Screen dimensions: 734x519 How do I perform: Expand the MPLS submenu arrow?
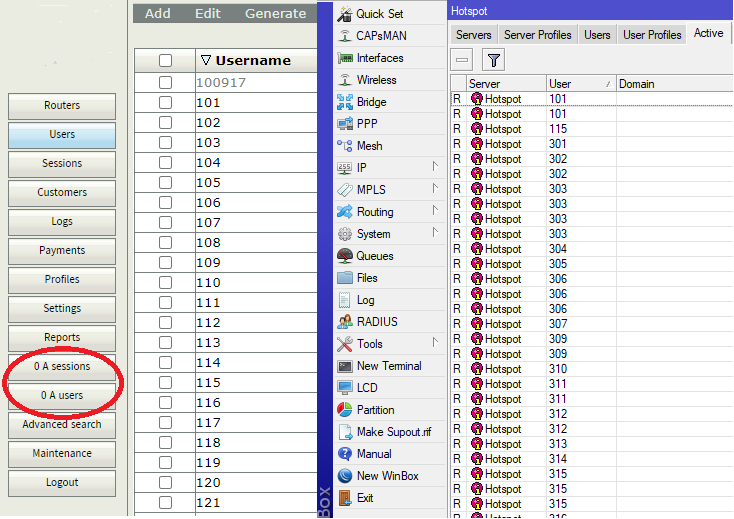click(435, 189)
